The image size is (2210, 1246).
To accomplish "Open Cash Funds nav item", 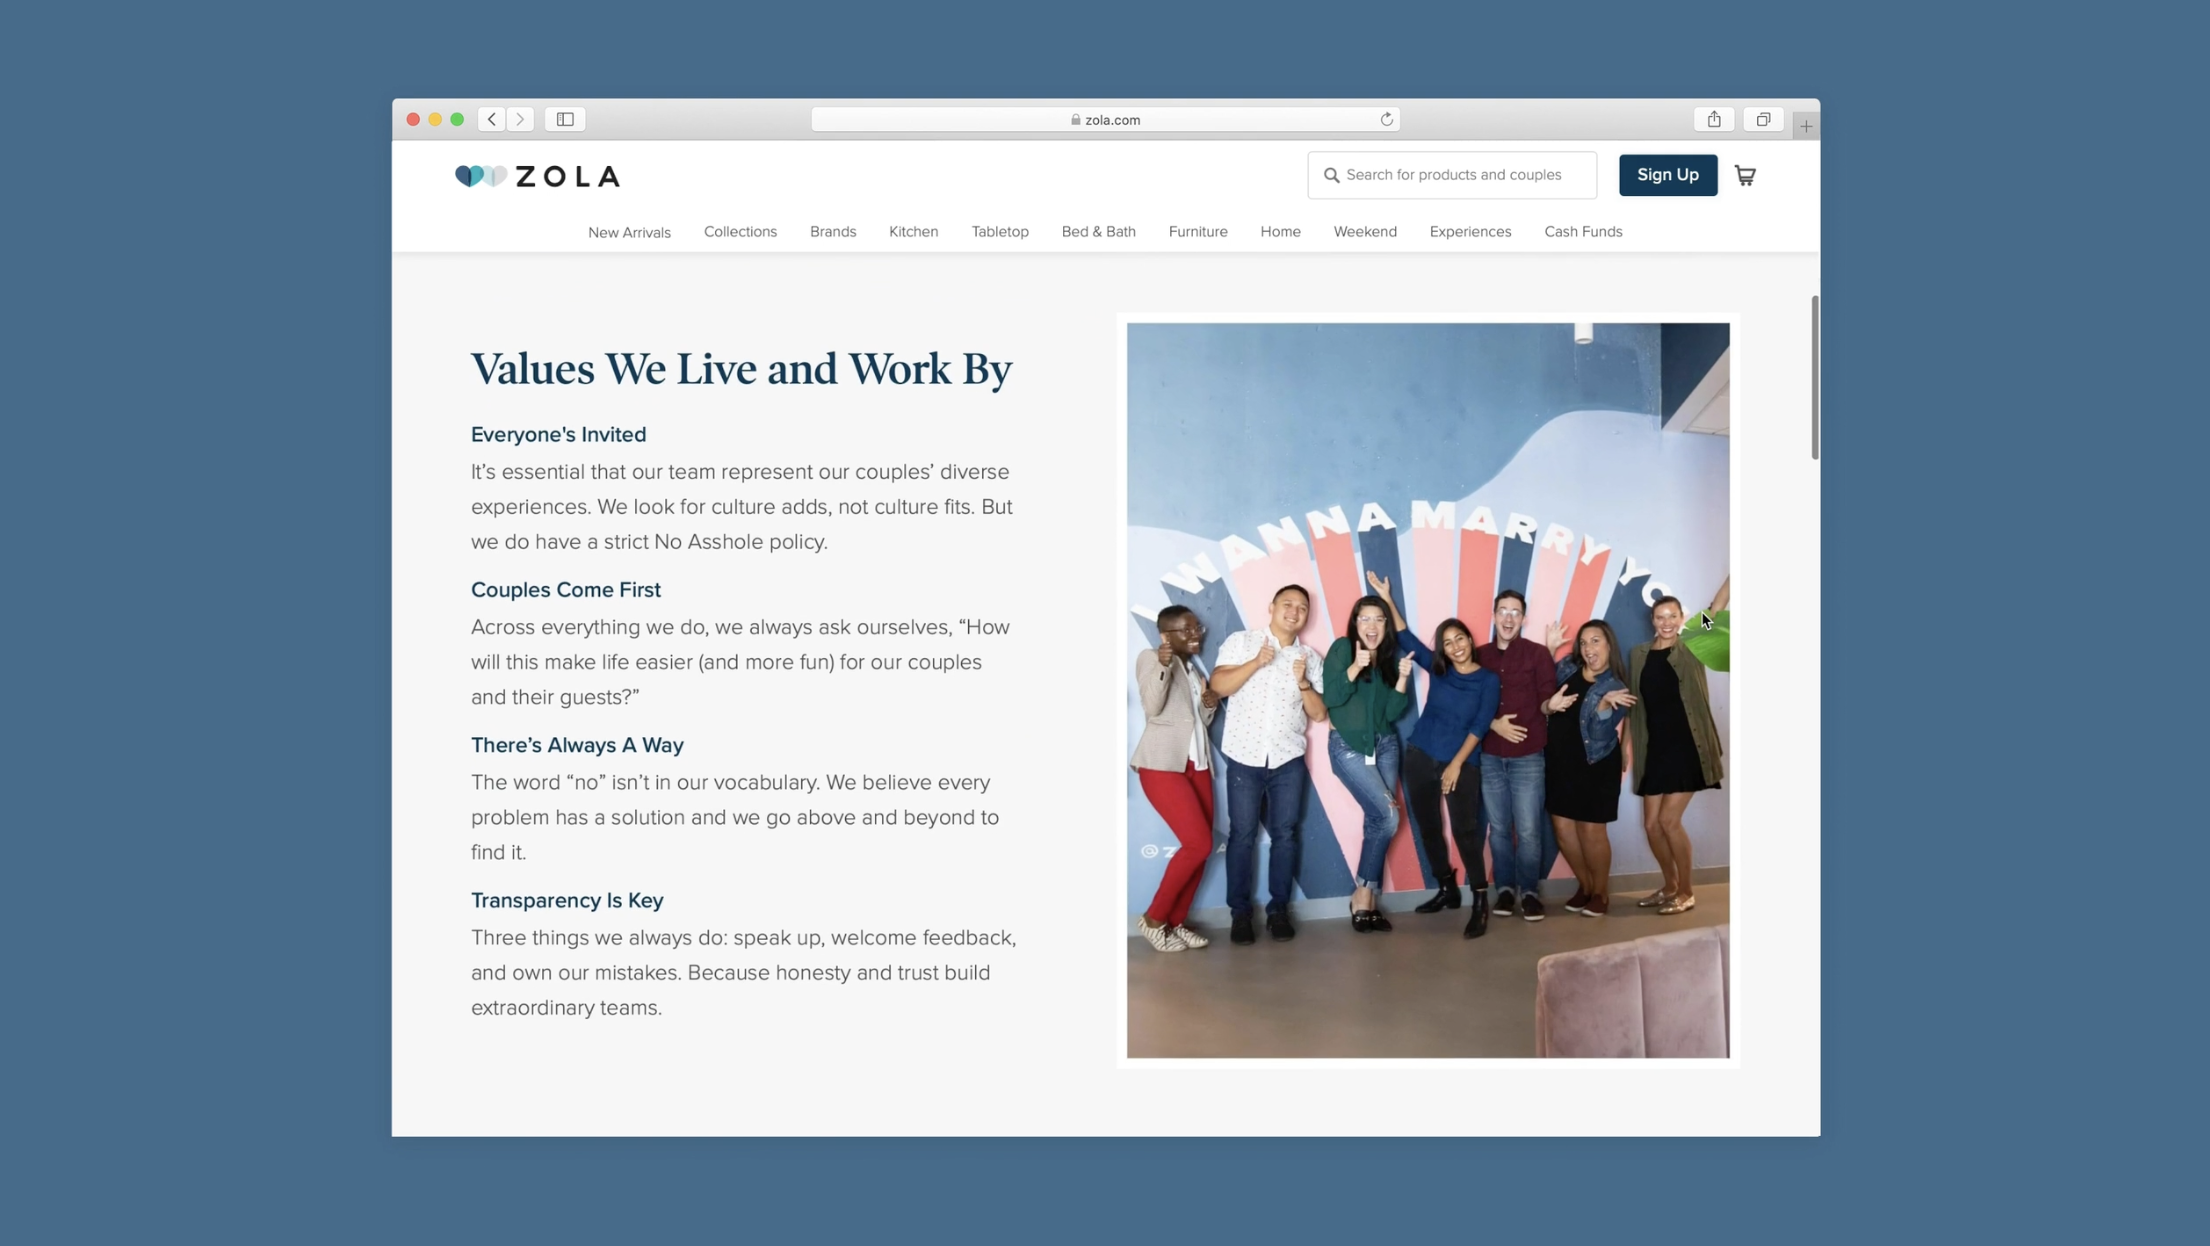I will [x=1582, y=231].
